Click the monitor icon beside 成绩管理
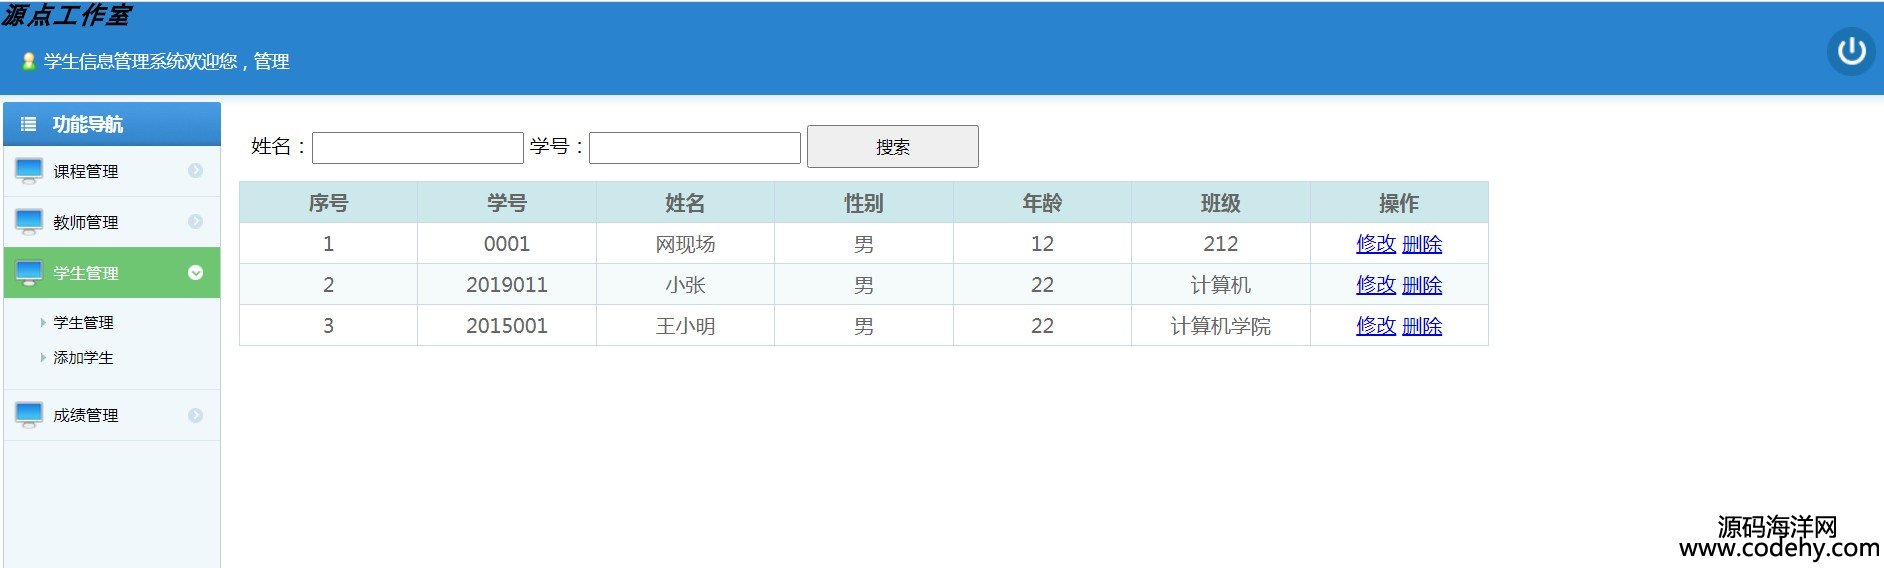 [29, 415]
